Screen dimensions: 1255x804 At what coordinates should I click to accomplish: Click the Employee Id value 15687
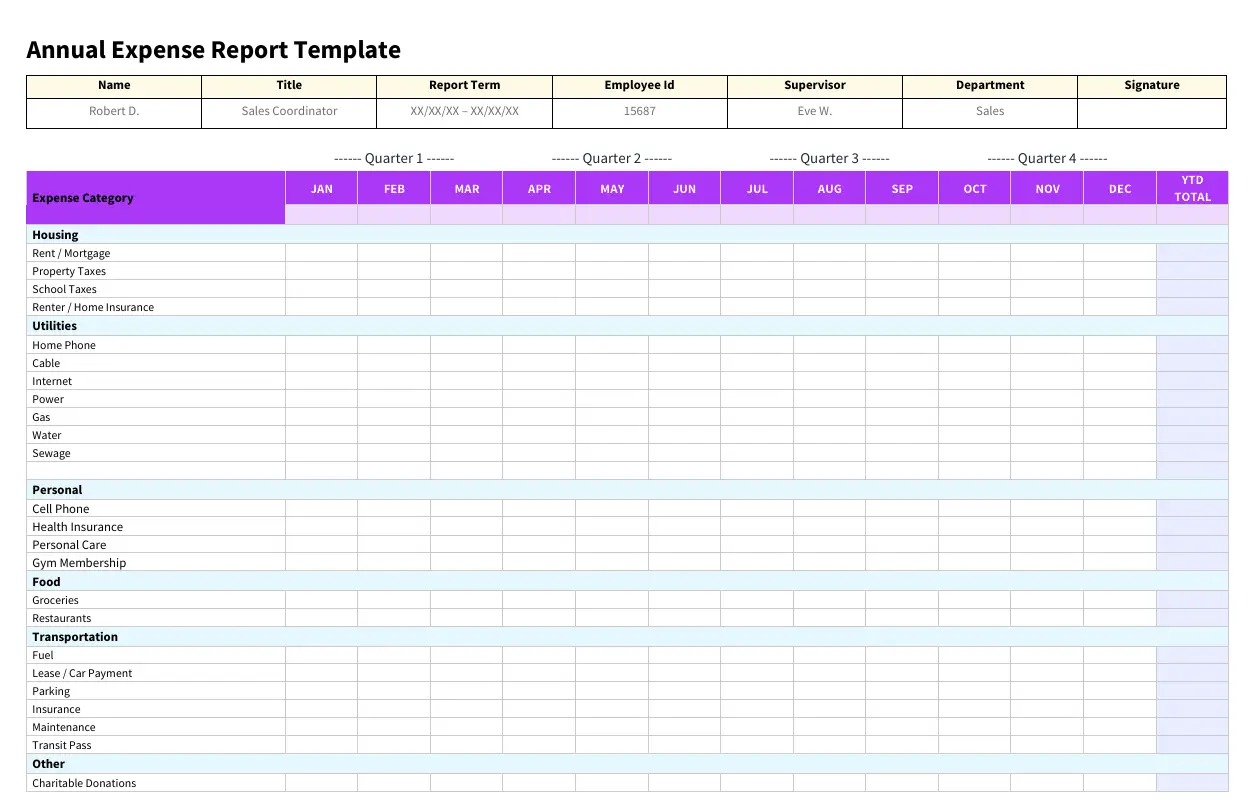tap(639, 111)
